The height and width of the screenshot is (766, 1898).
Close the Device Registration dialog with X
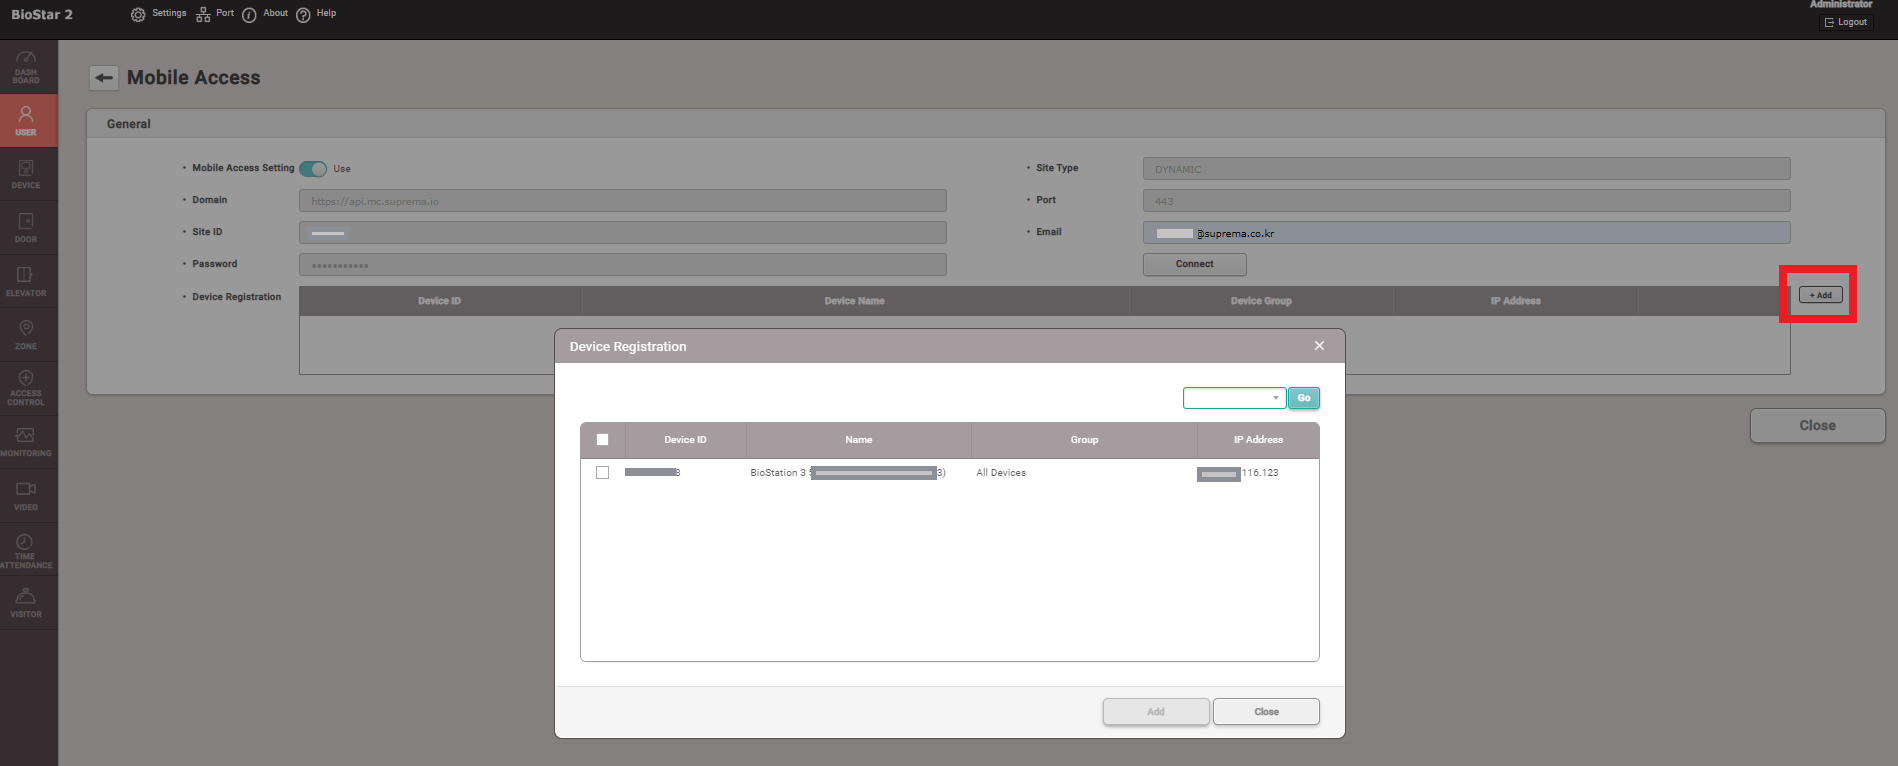(x=1319, y=346)
